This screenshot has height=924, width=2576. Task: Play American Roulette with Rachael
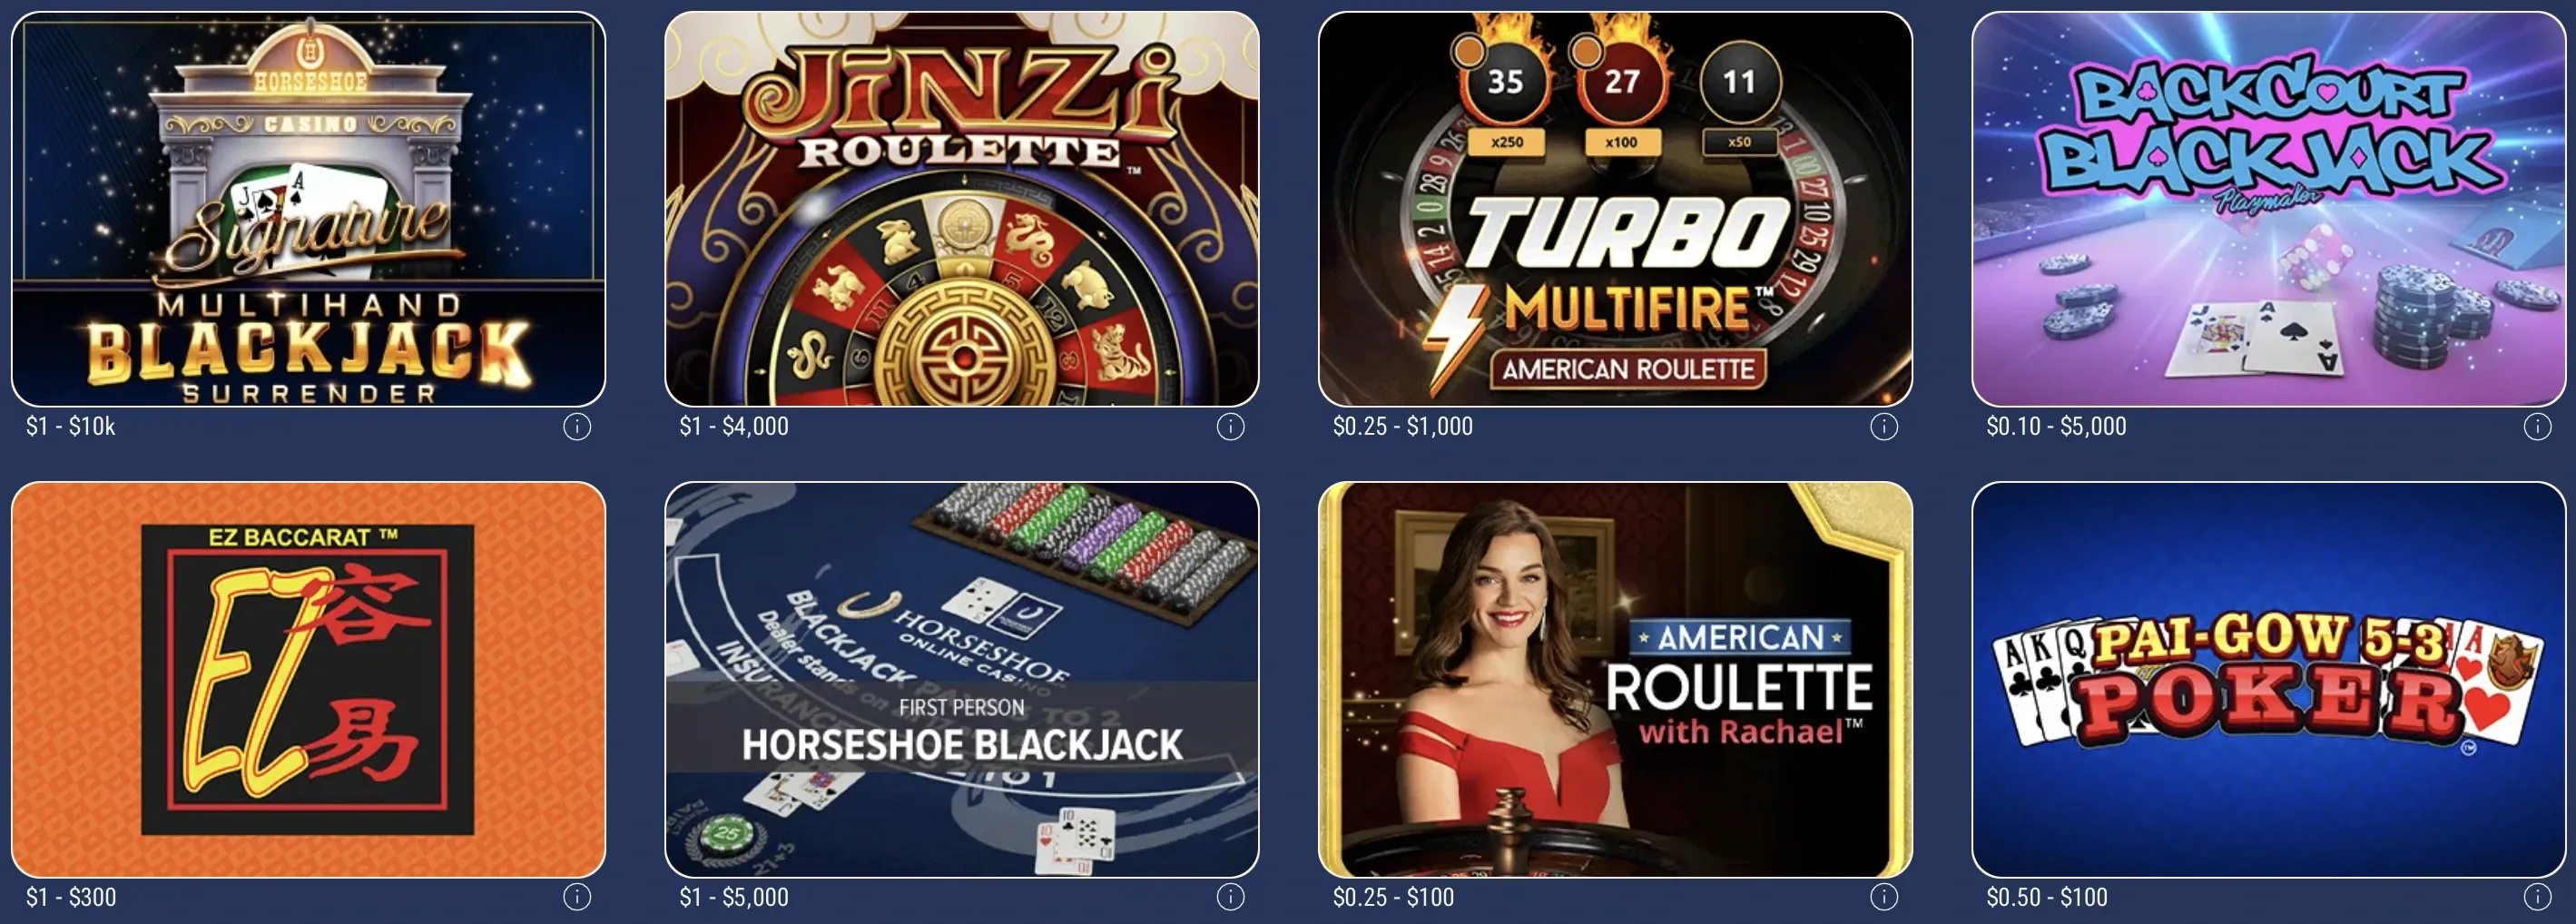click(x=1615, y=680)
